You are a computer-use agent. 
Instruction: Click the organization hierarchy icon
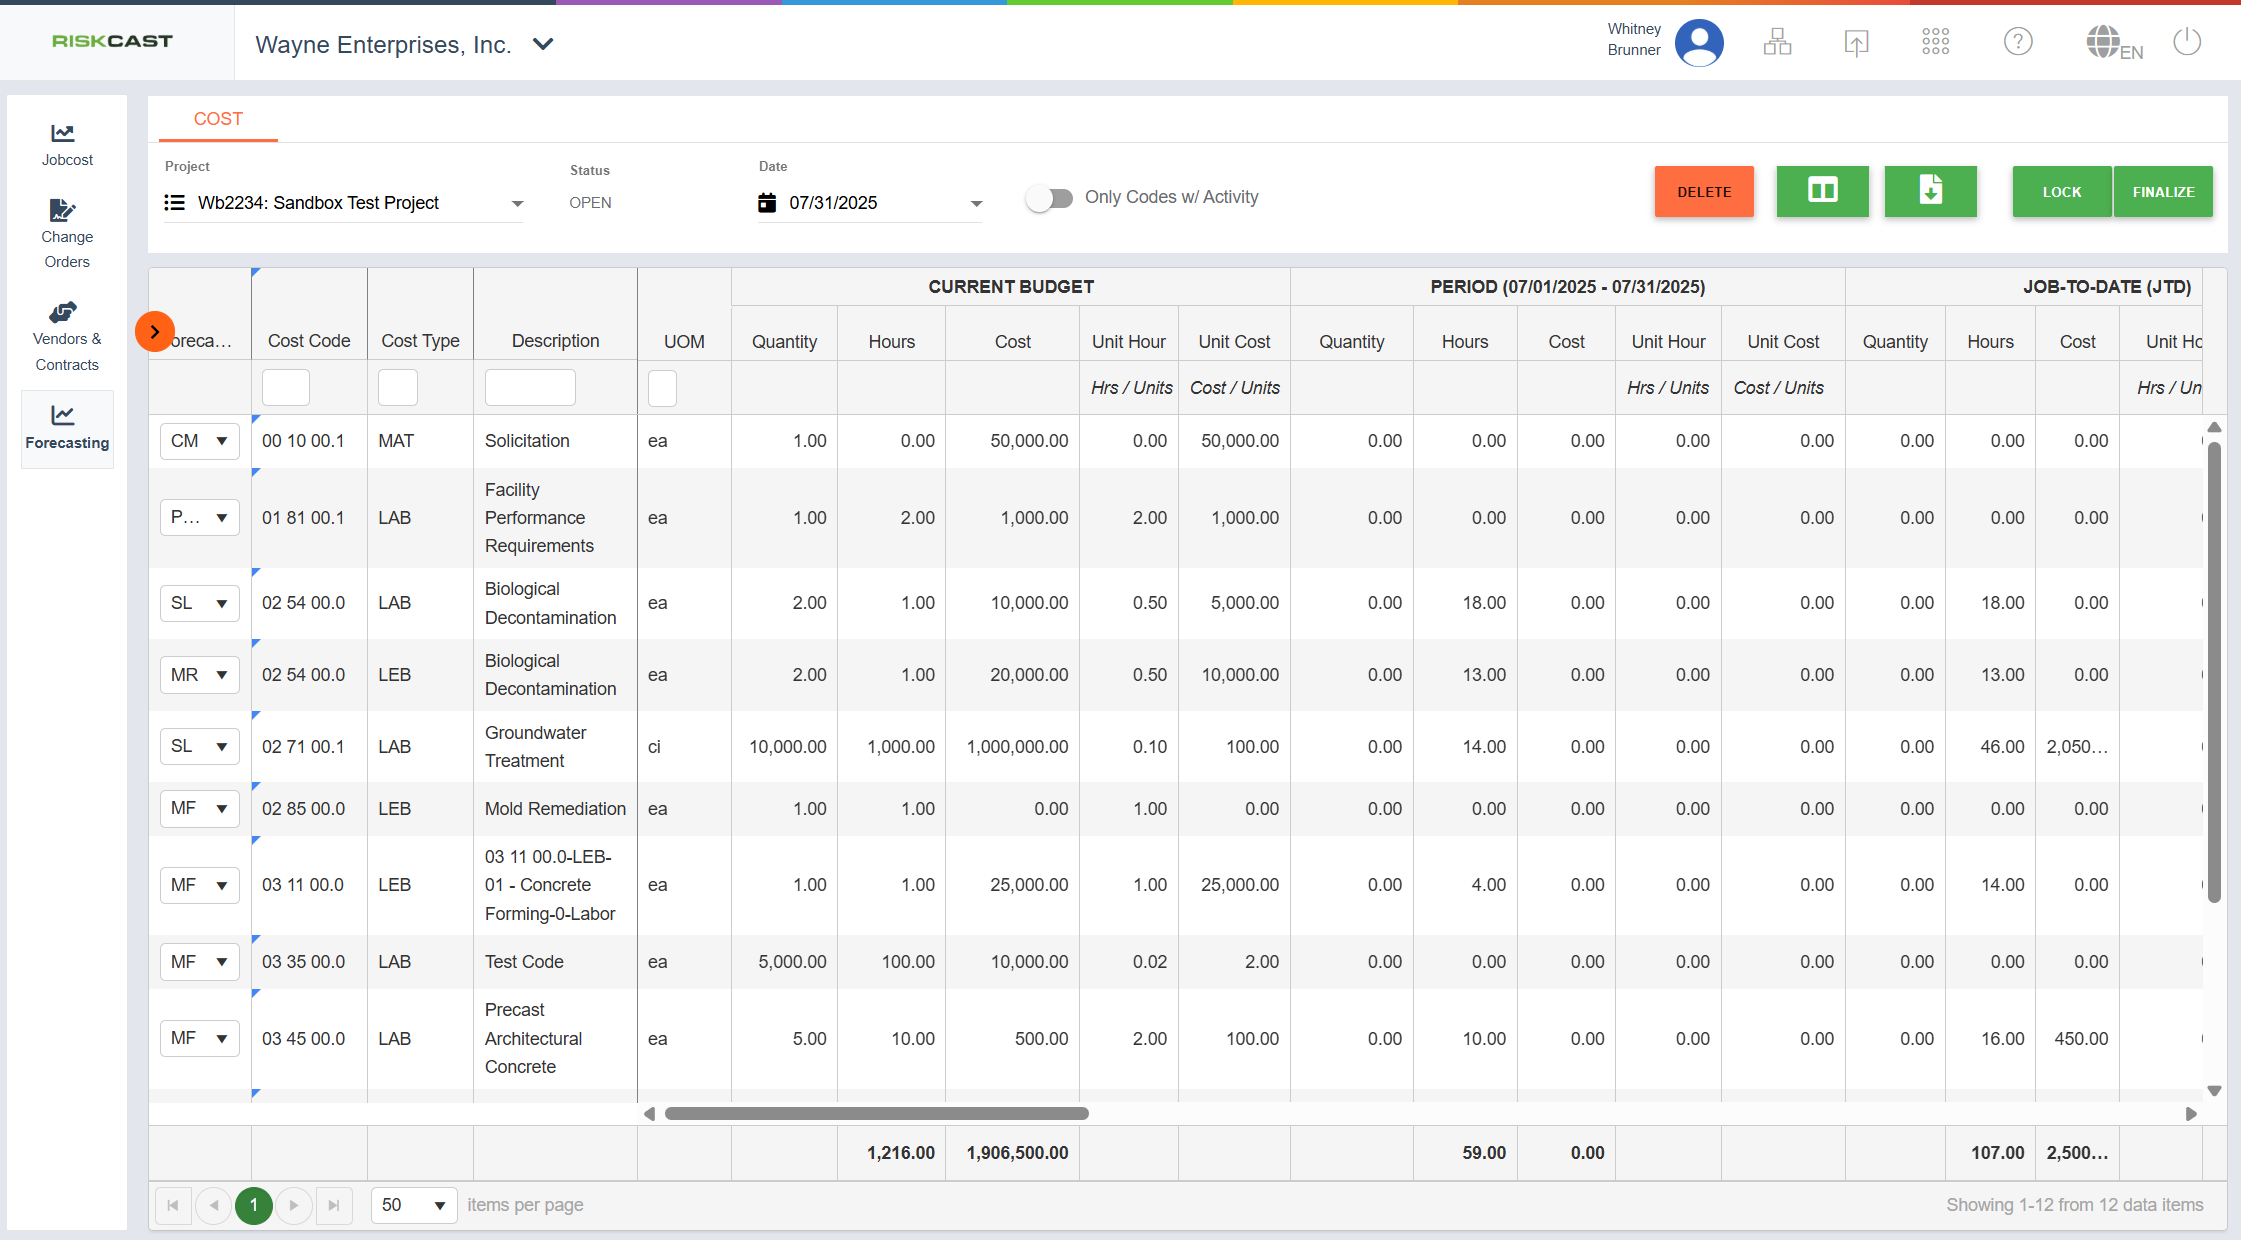click(1777, 42)
